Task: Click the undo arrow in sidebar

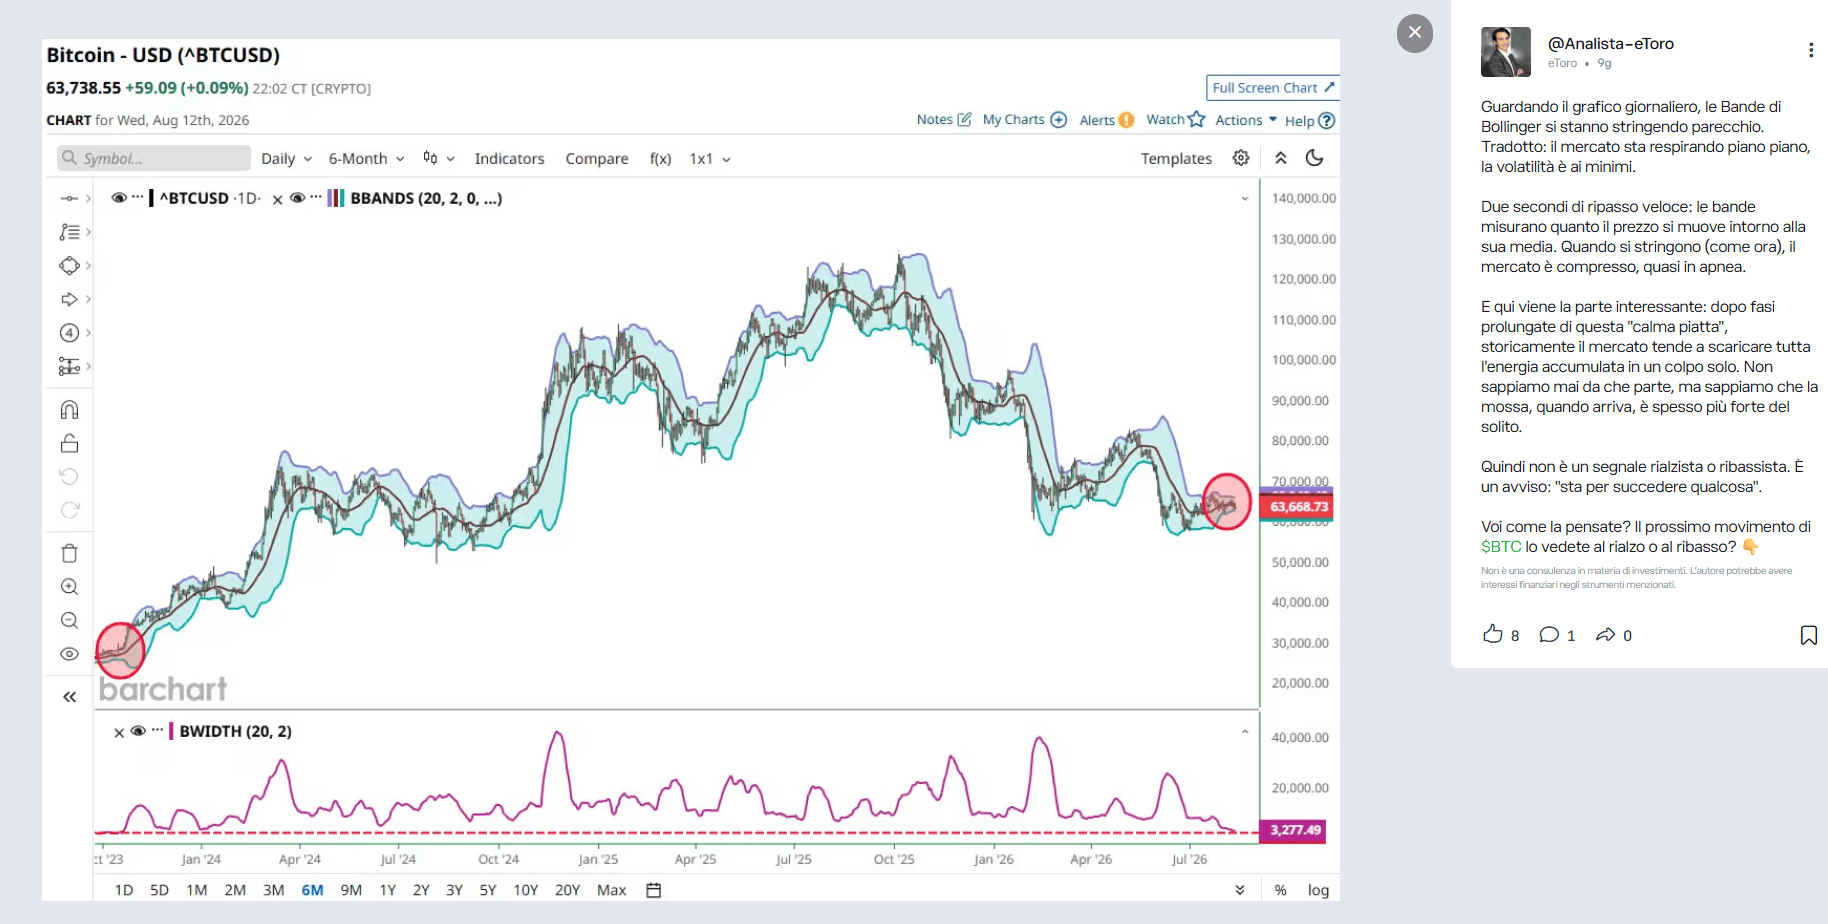Action: click(x=69, y=476)
